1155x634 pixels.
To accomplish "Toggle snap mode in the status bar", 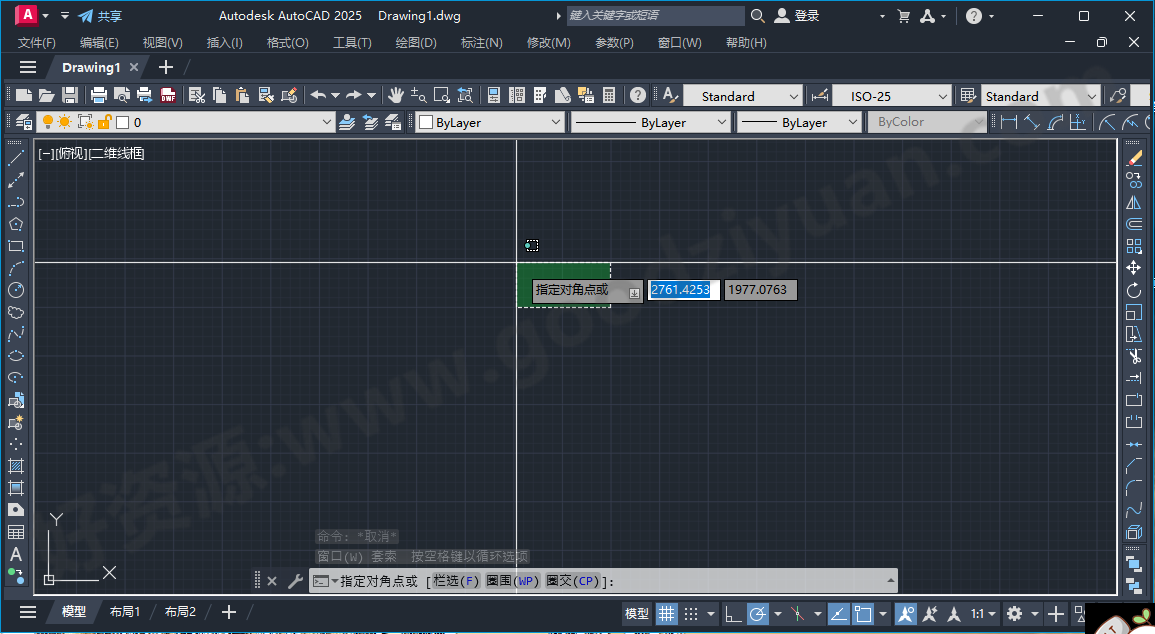I will coord(692,613).
